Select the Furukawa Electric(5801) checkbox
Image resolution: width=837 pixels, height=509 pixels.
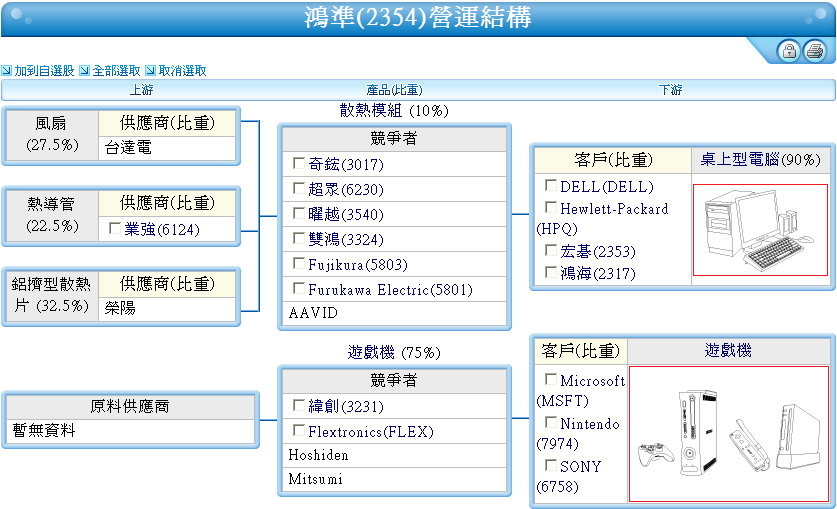tap(299, 289)
